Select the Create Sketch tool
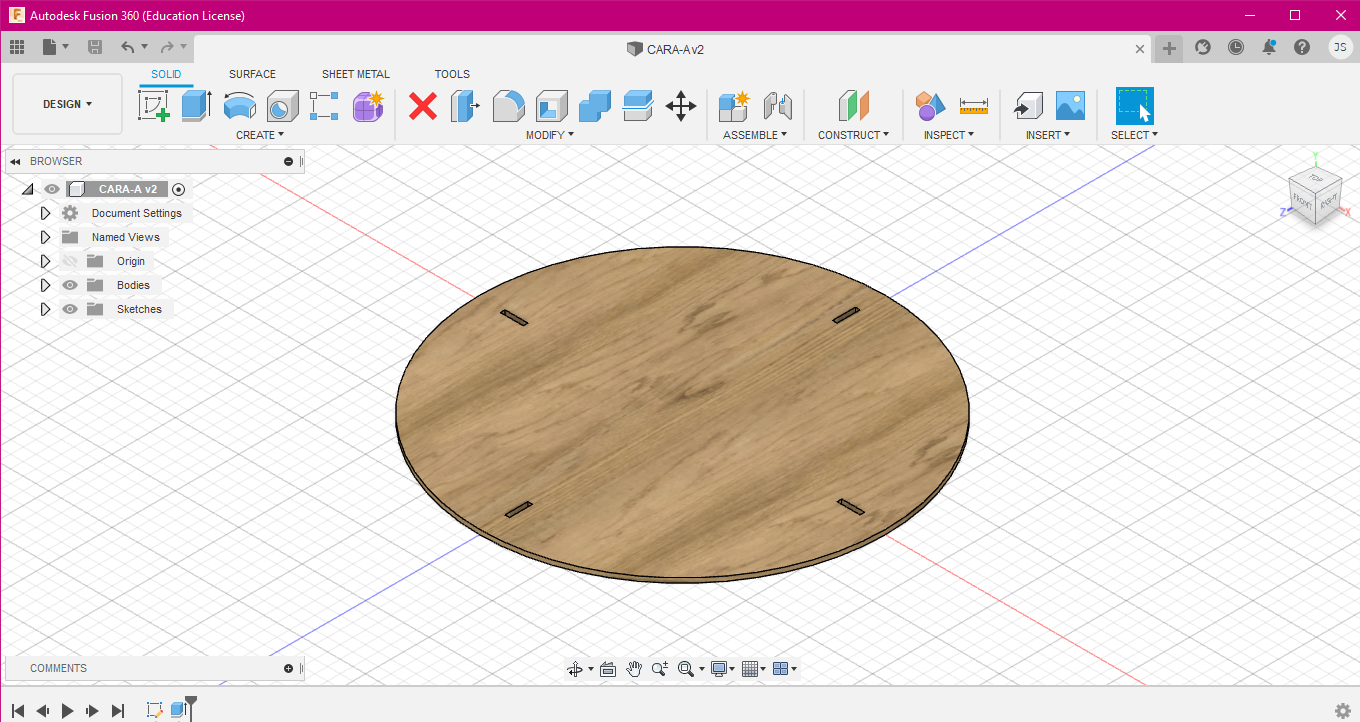The height and width of the screenshot is (722, 1360). click(153, 105)
